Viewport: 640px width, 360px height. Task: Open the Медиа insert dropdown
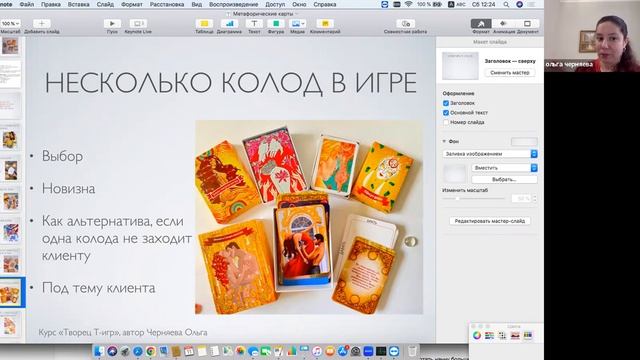(x=297, y=24)
